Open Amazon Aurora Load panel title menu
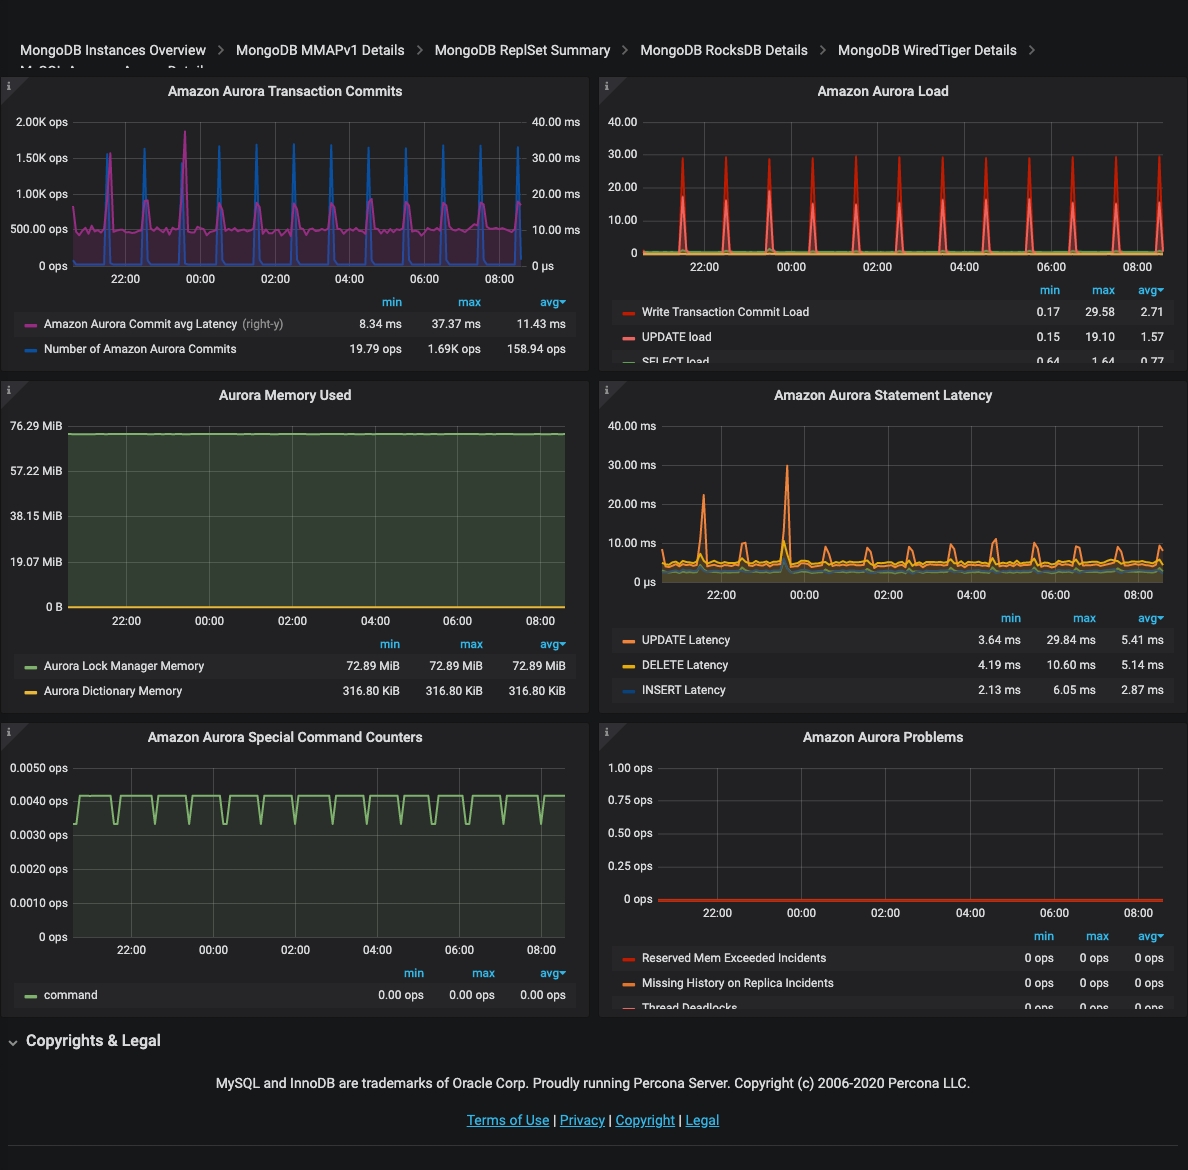Screen dimensions: 1188x1170 [882, 91]
